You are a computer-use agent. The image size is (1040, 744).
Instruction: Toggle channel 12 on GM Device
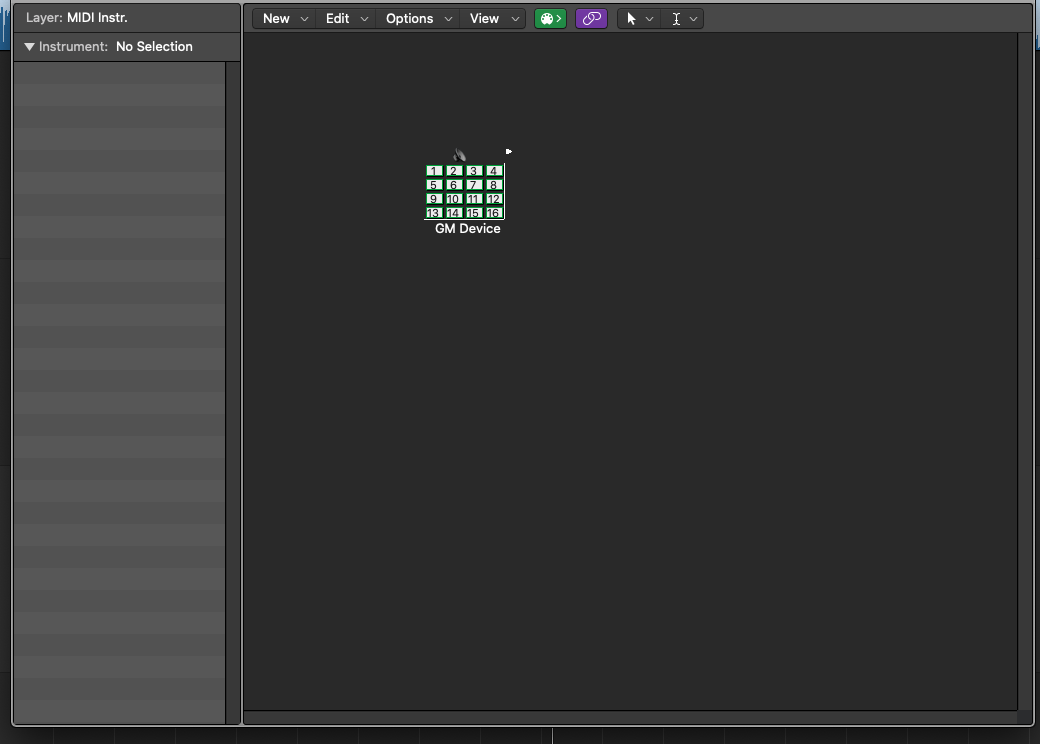point(493,199)
